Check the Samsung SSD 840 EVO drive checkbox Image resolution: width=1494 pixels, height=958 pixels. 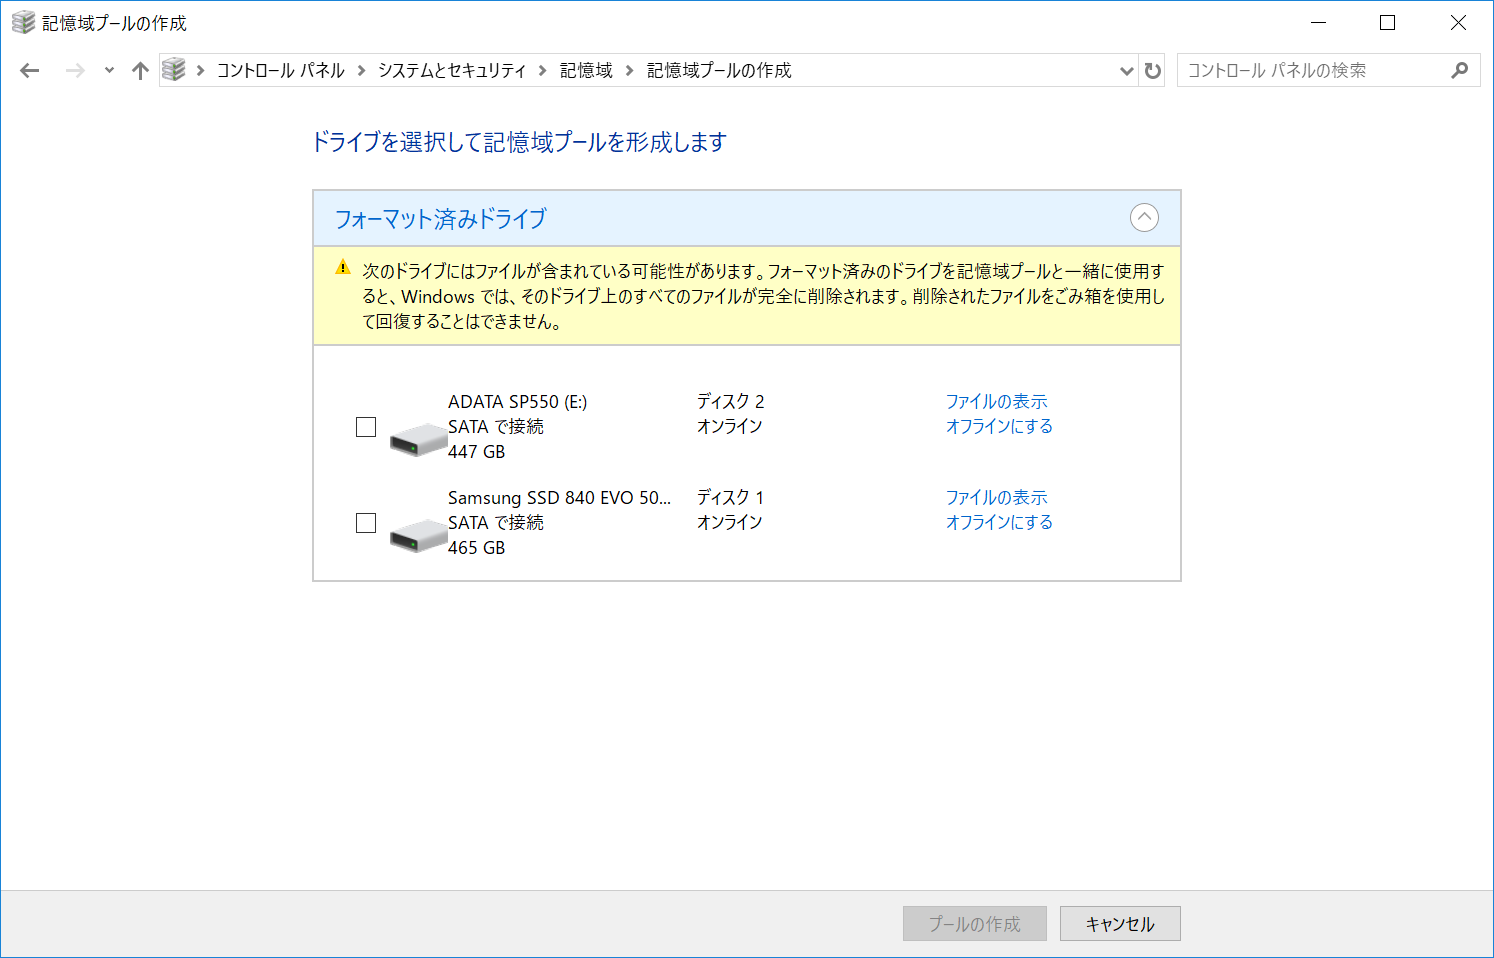pyautogui.click(x=365, y=522)
